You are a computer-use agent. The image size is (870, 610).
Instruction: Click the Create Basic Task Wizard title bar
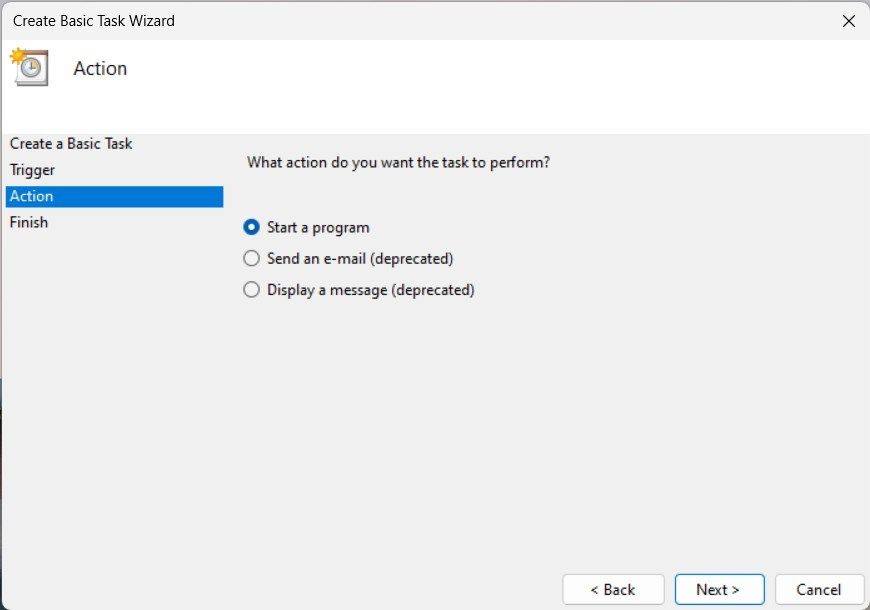(300, 20)
